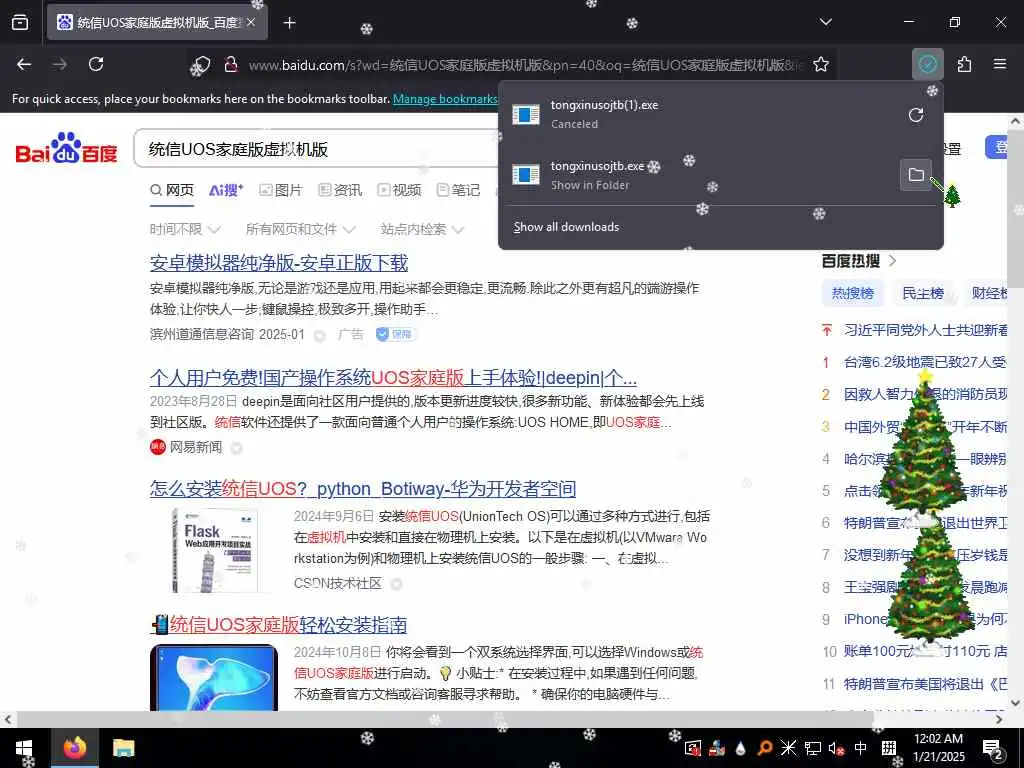The image size is (1024, 768).
Task: Click the CSDN技术社区 source label
Action: tap(338, 583)
